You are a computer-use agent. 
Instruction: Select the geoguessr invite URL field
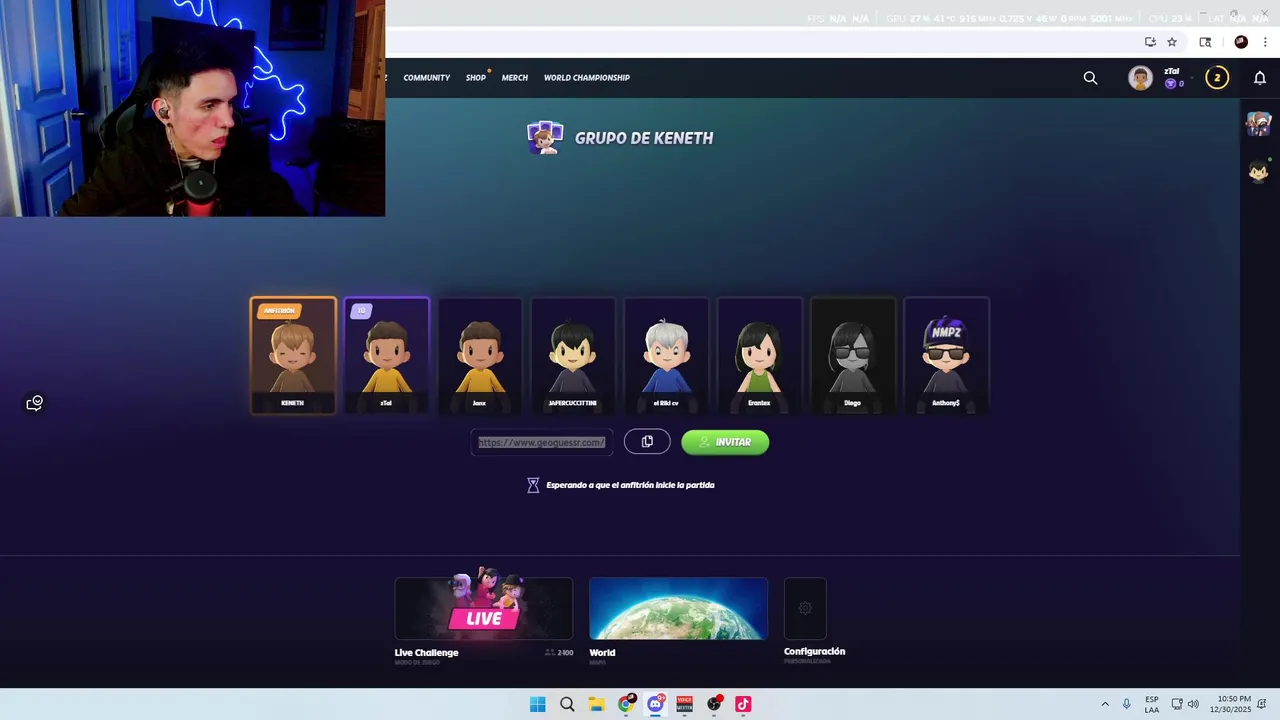542,442
